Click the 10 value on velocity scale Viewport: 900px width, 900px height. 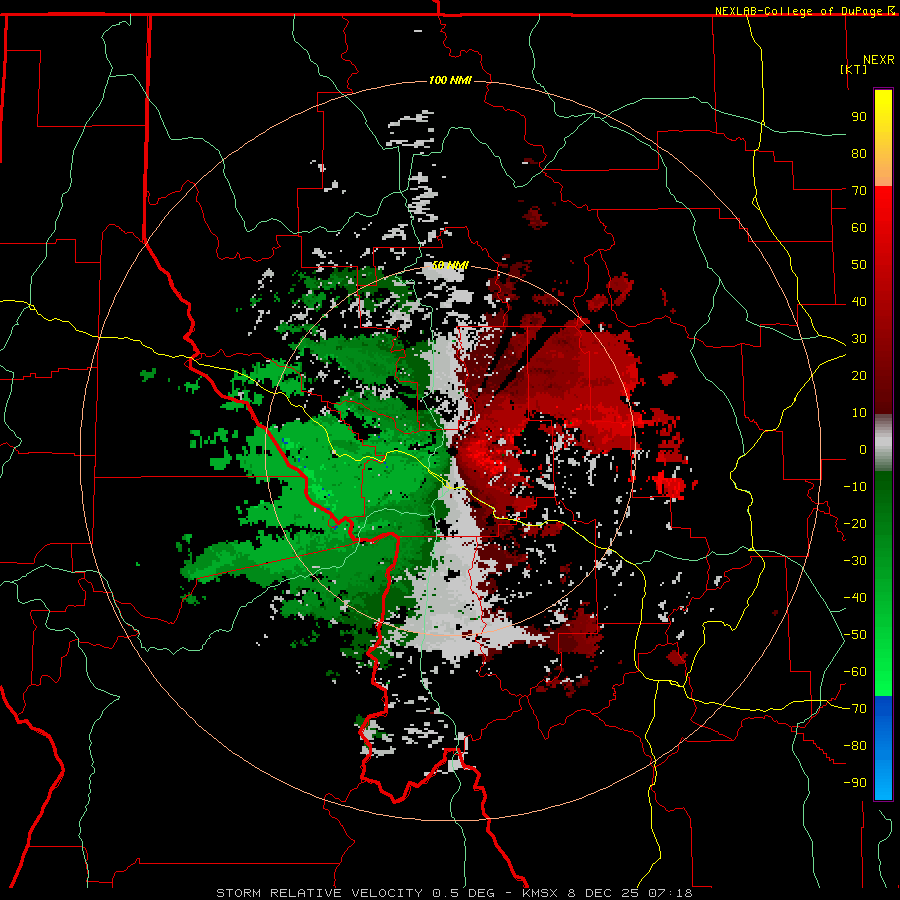coord(859,413)
